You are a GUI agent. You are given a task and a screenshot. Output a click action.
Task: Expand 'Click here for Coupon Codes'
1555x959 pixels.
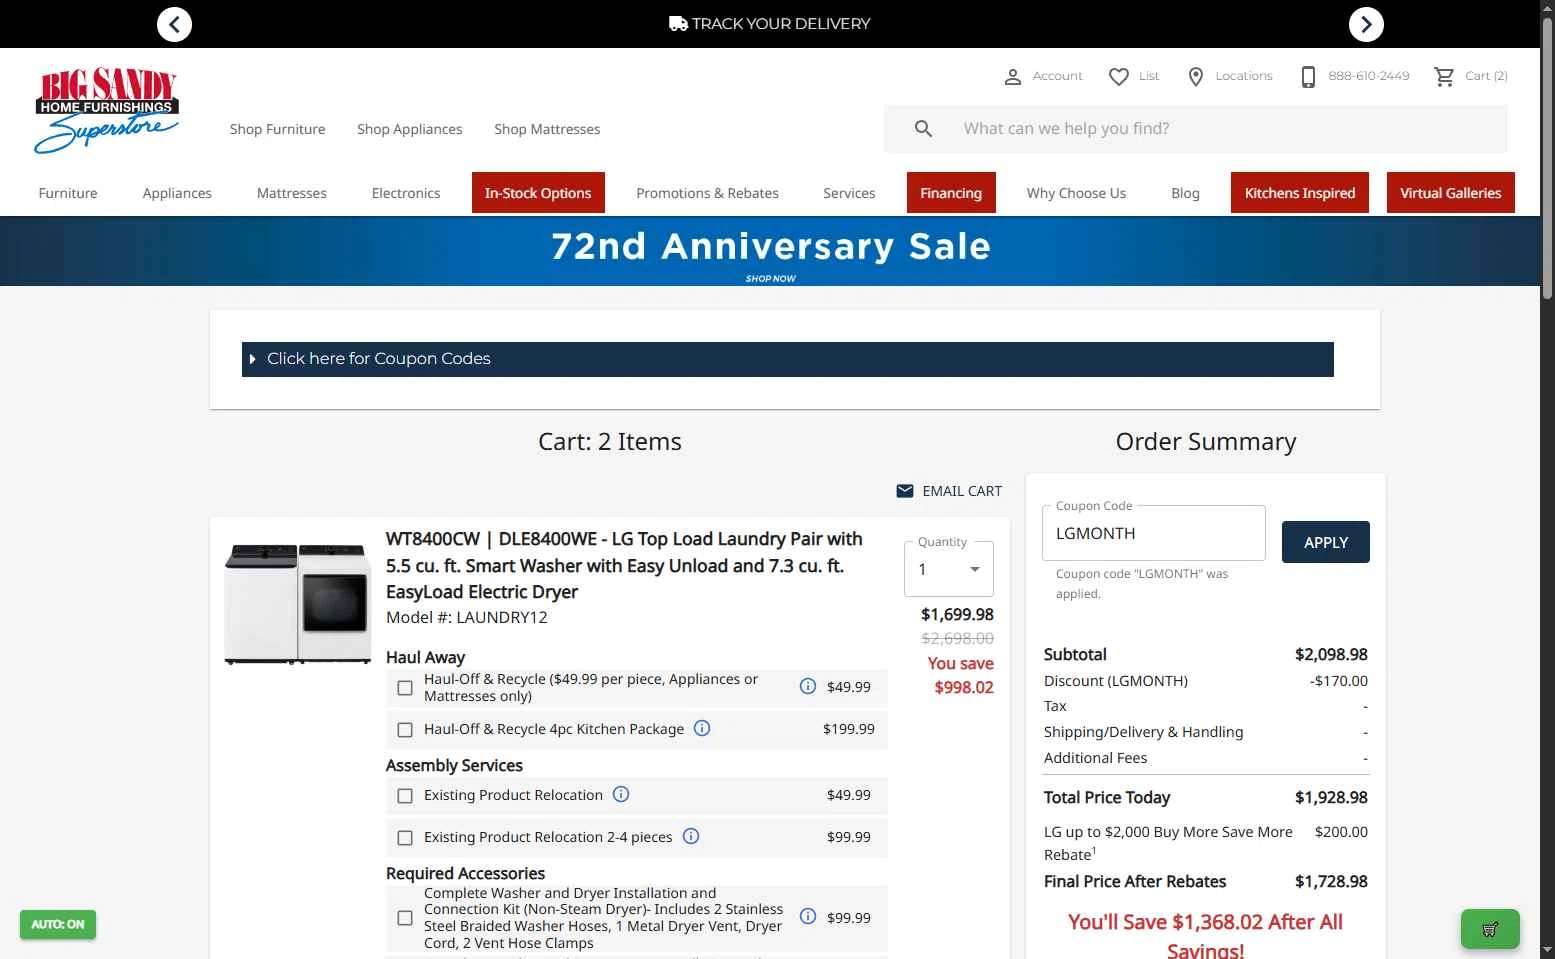(x=788, y=359)
